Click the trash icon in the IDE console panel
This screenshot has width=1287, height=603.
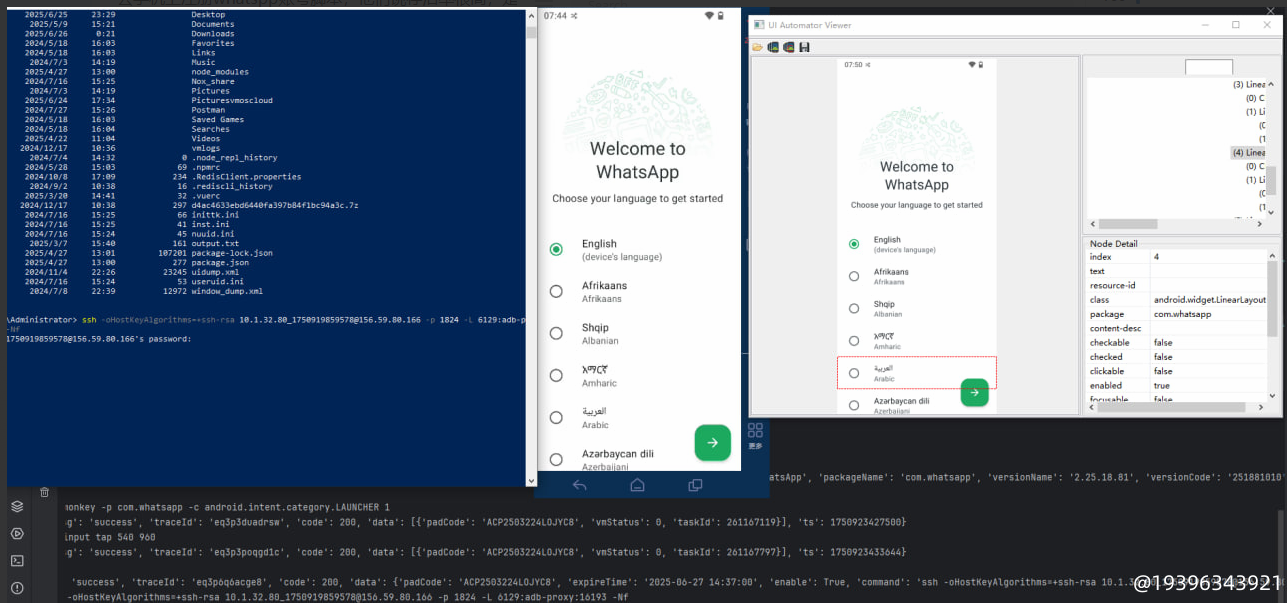click(x=44, y=492)
